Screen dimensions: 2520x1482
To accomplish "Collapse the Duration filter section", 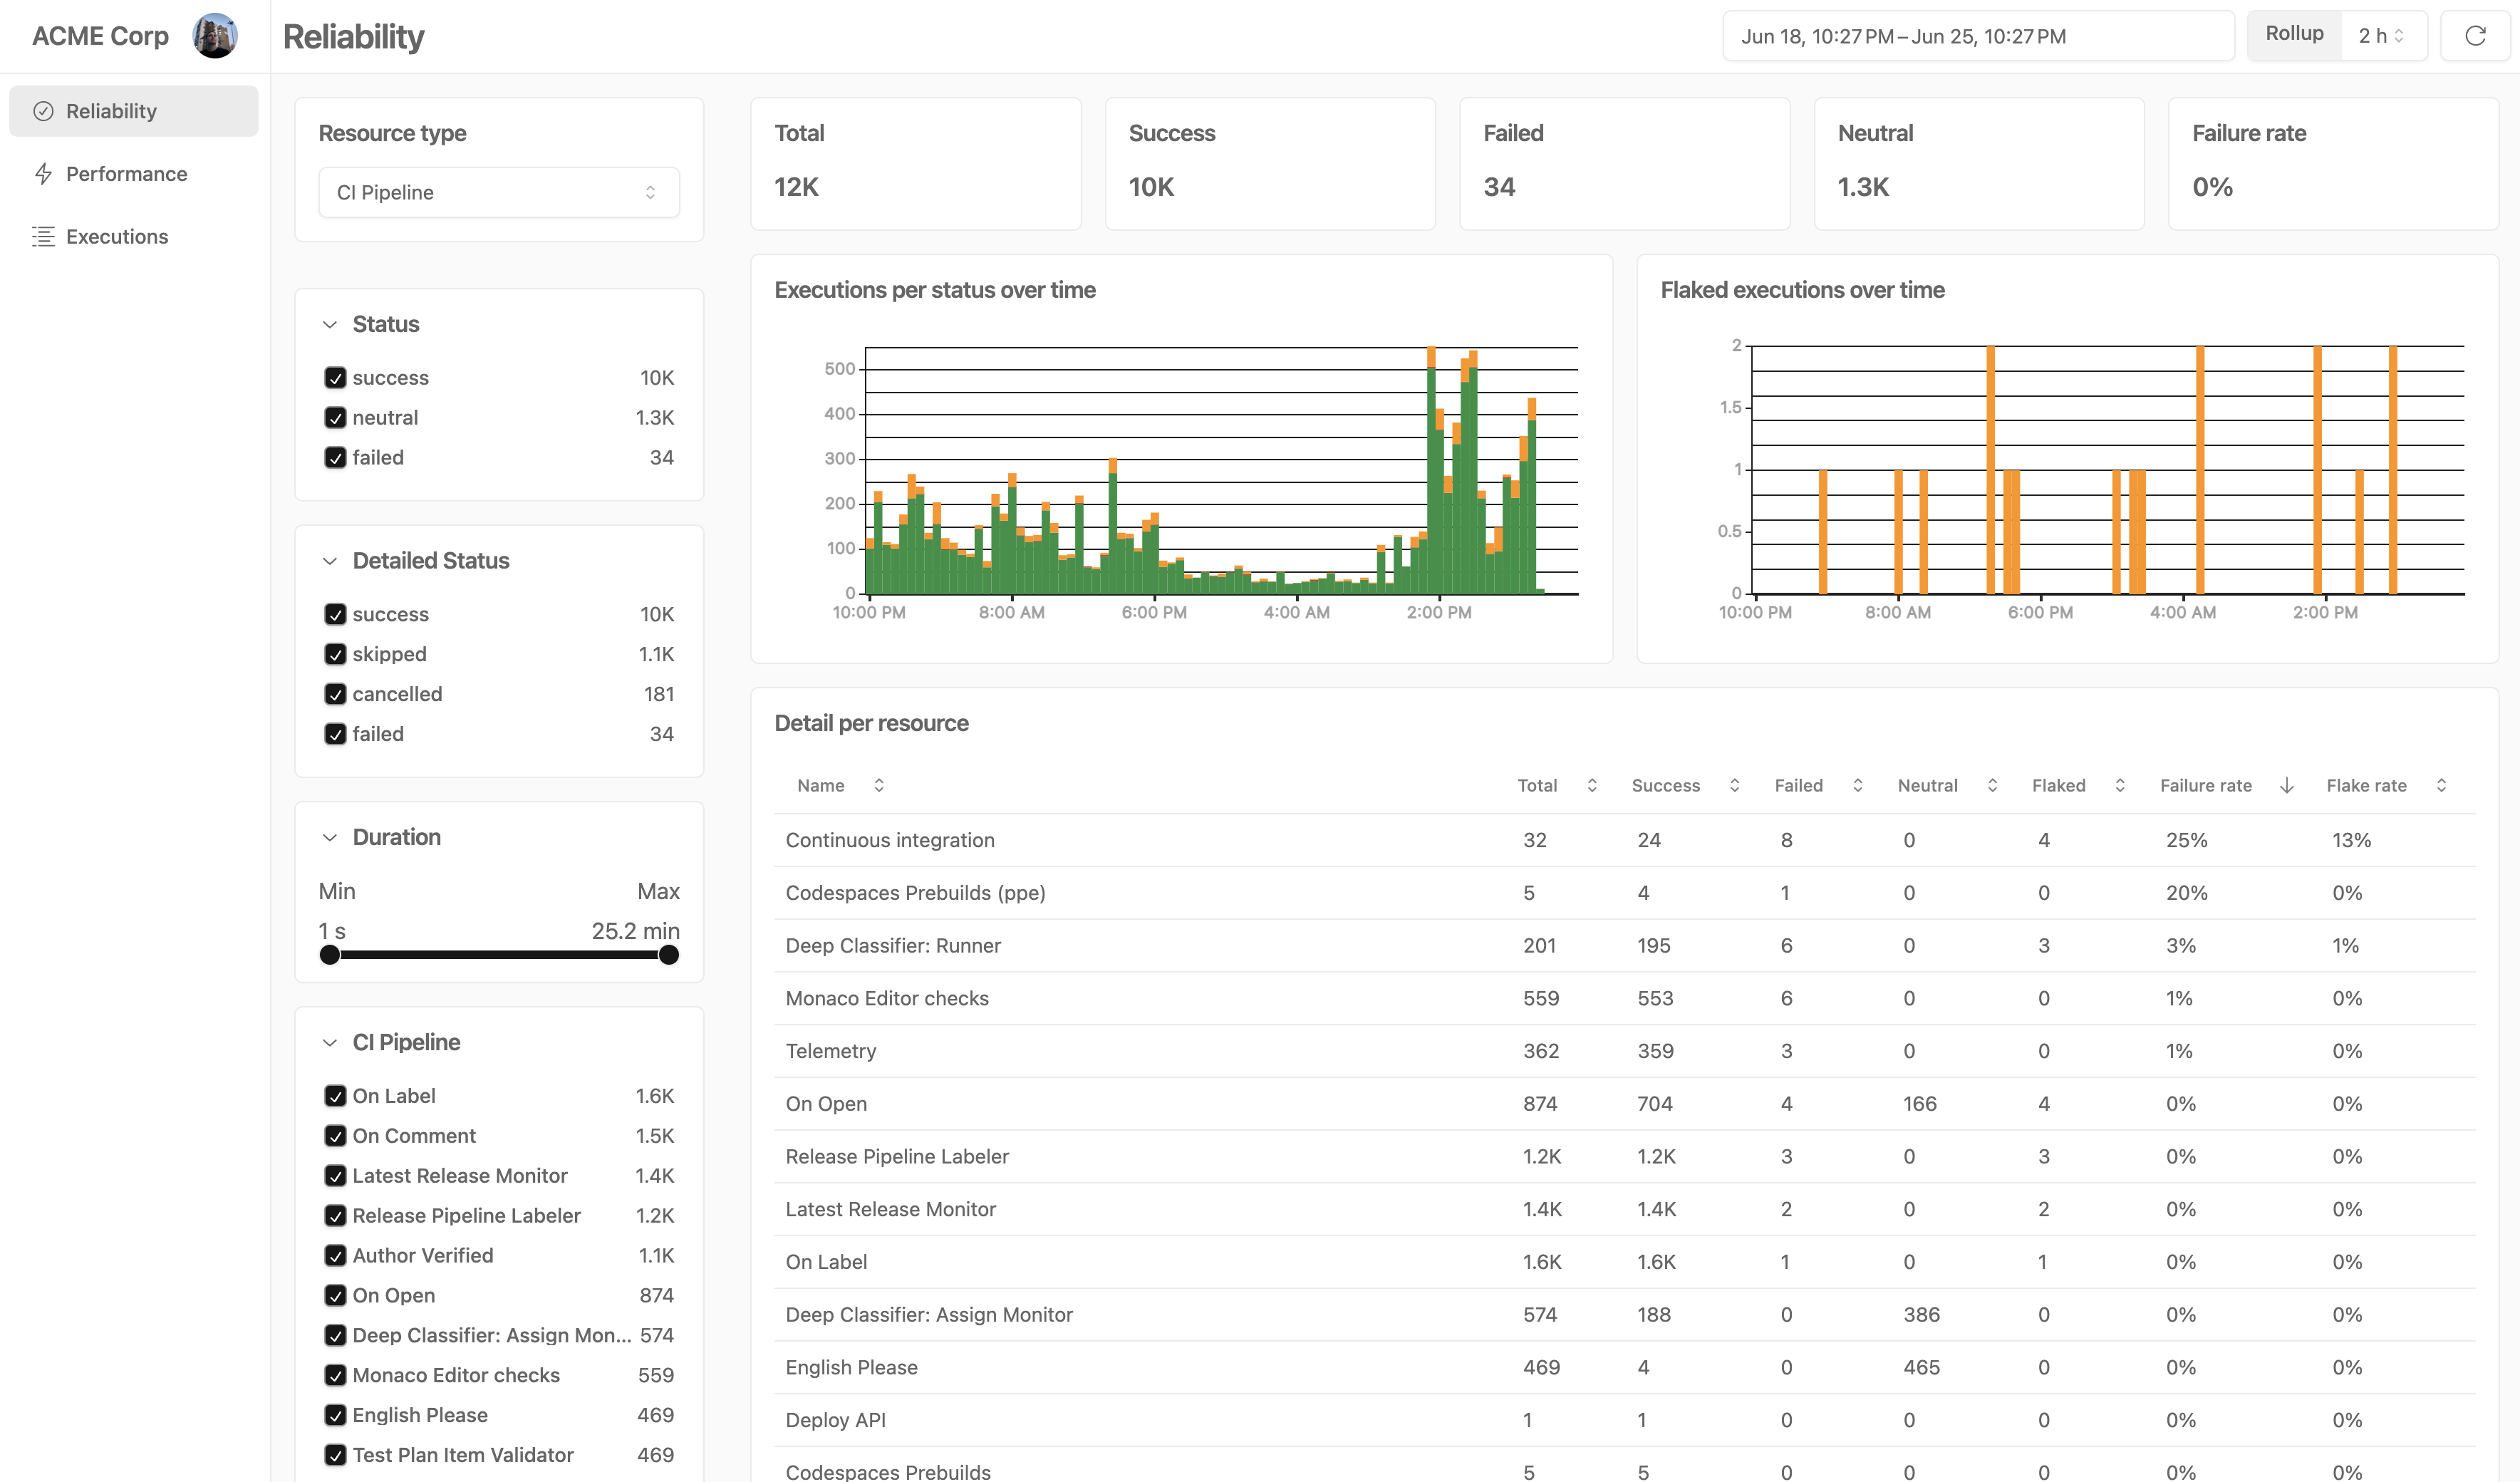I will point(330,838).
